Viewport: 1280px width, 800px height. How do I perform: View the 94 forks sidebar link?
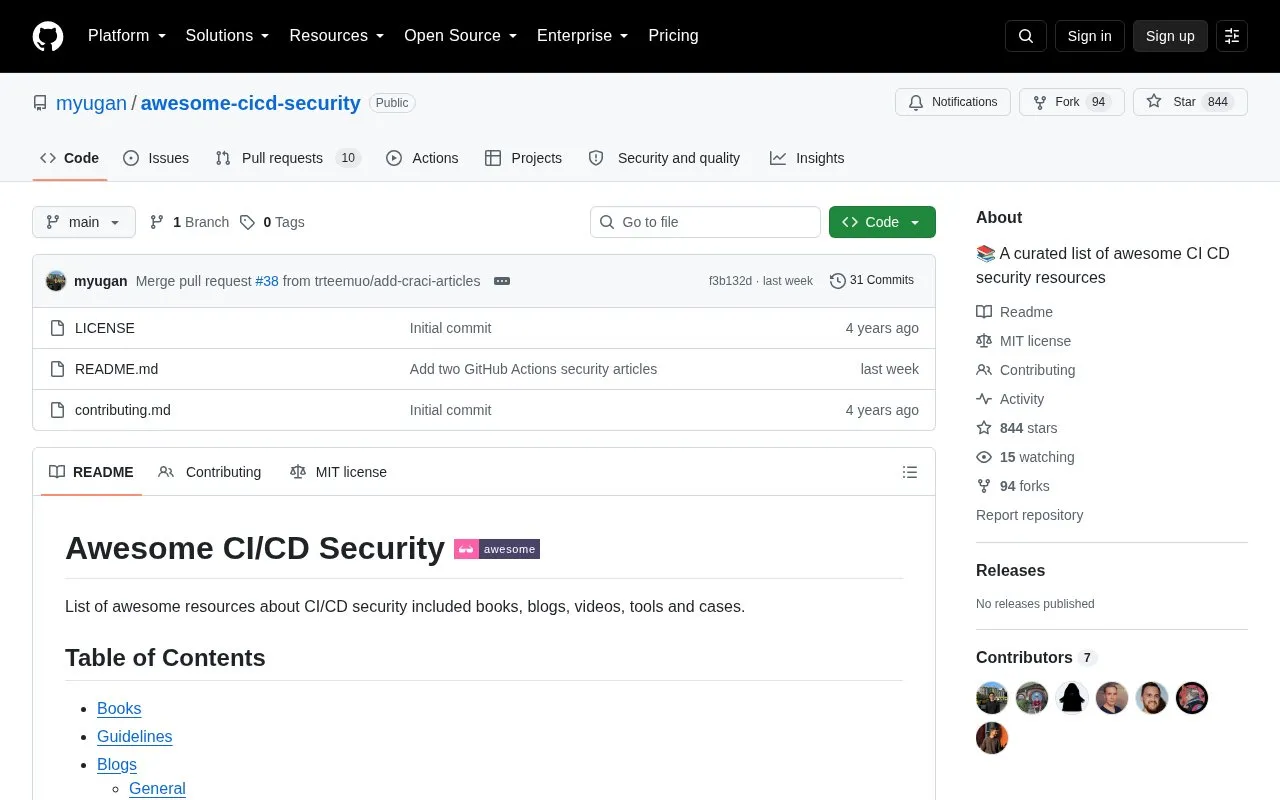pyautogui.click(x=1013, y=486)
